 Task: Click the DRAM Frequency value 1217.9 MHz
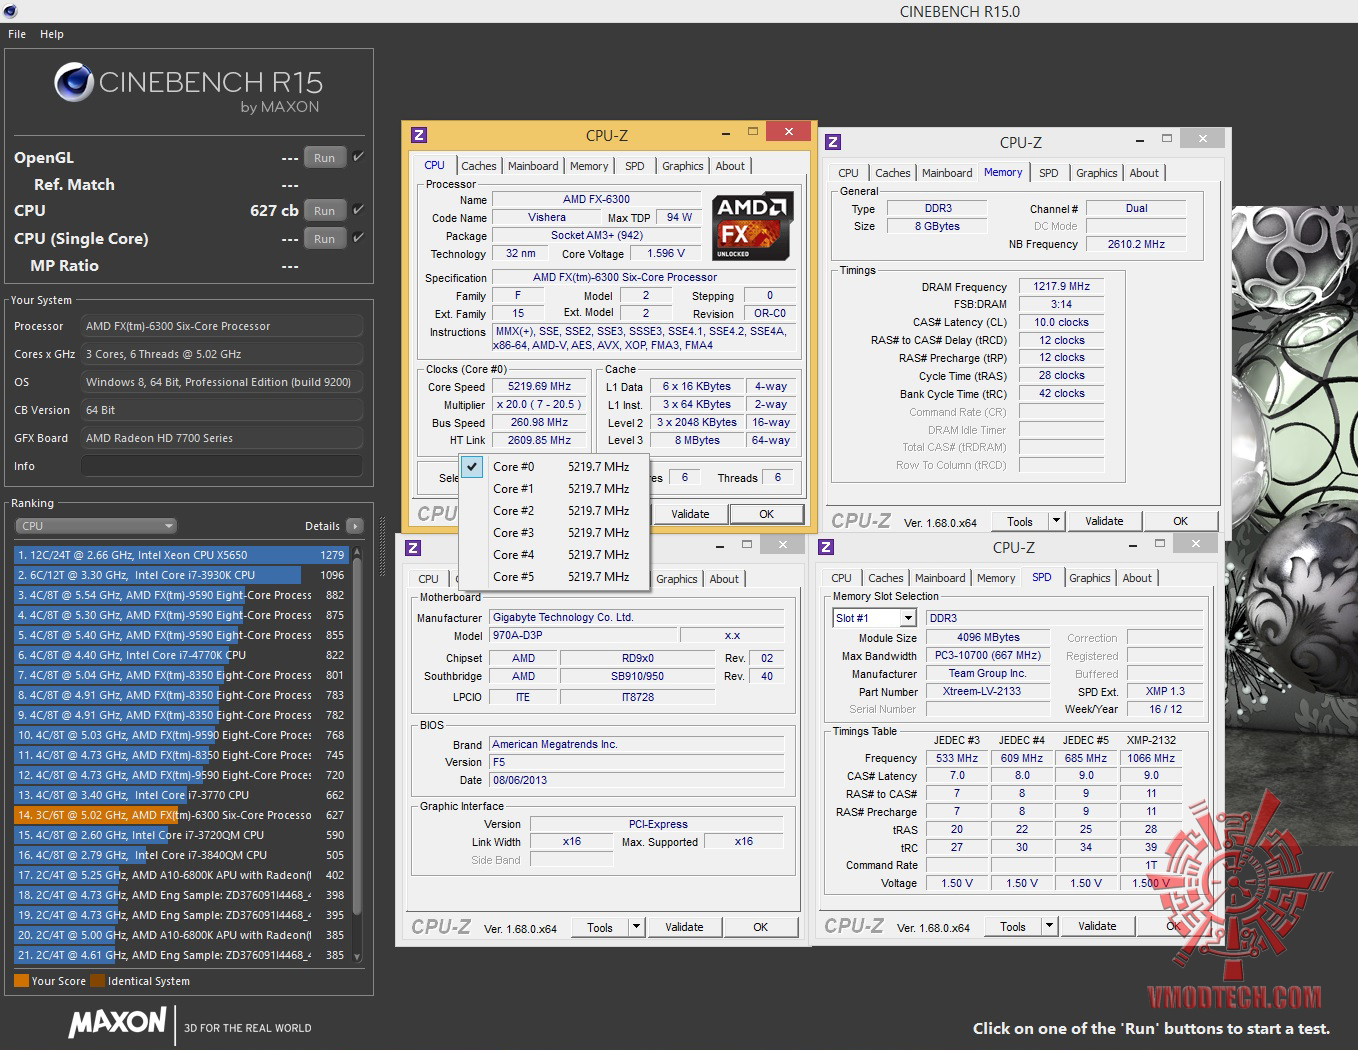(x=1062, y=286)
